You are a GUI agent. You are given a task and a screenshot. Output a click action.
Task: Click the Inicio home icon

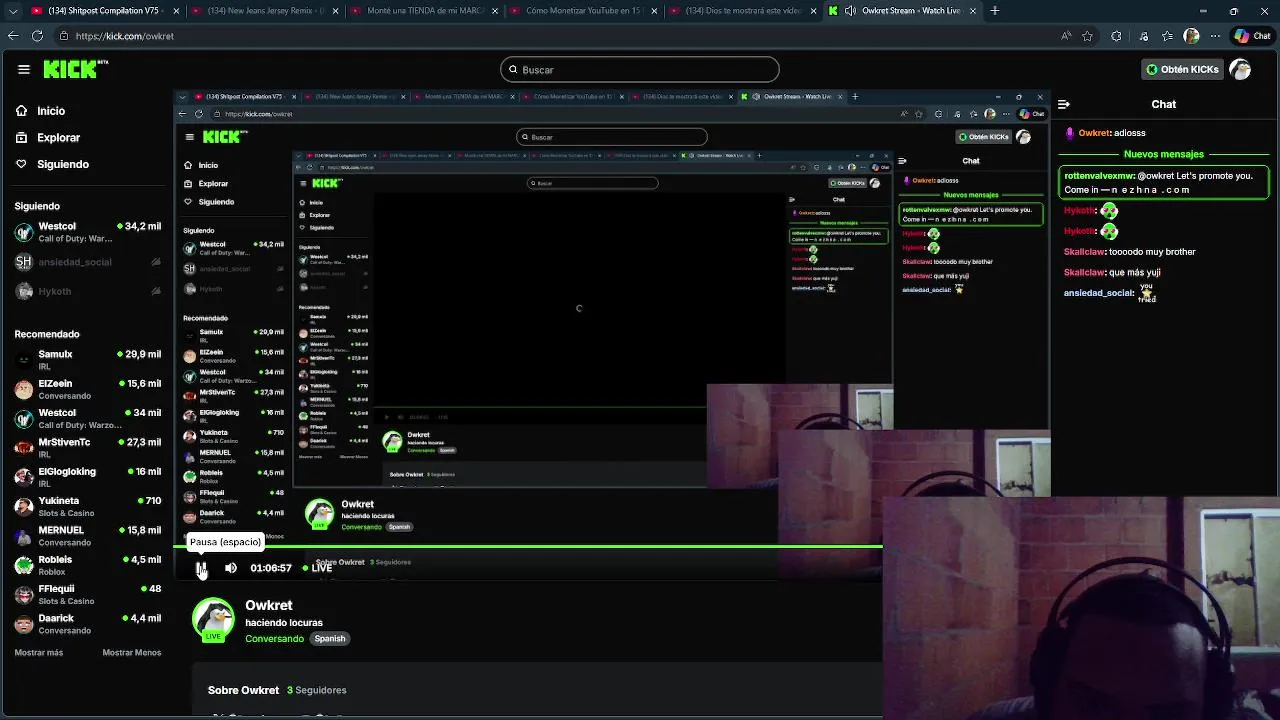tap(22, 111)
